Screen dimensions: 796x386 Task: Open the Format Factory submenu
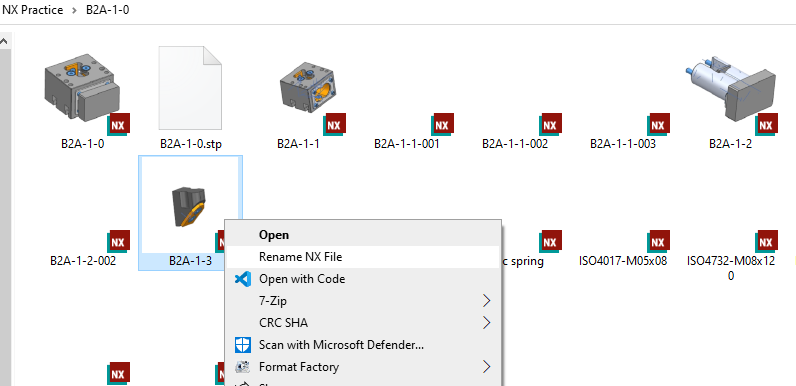click(x=363, y=367)
